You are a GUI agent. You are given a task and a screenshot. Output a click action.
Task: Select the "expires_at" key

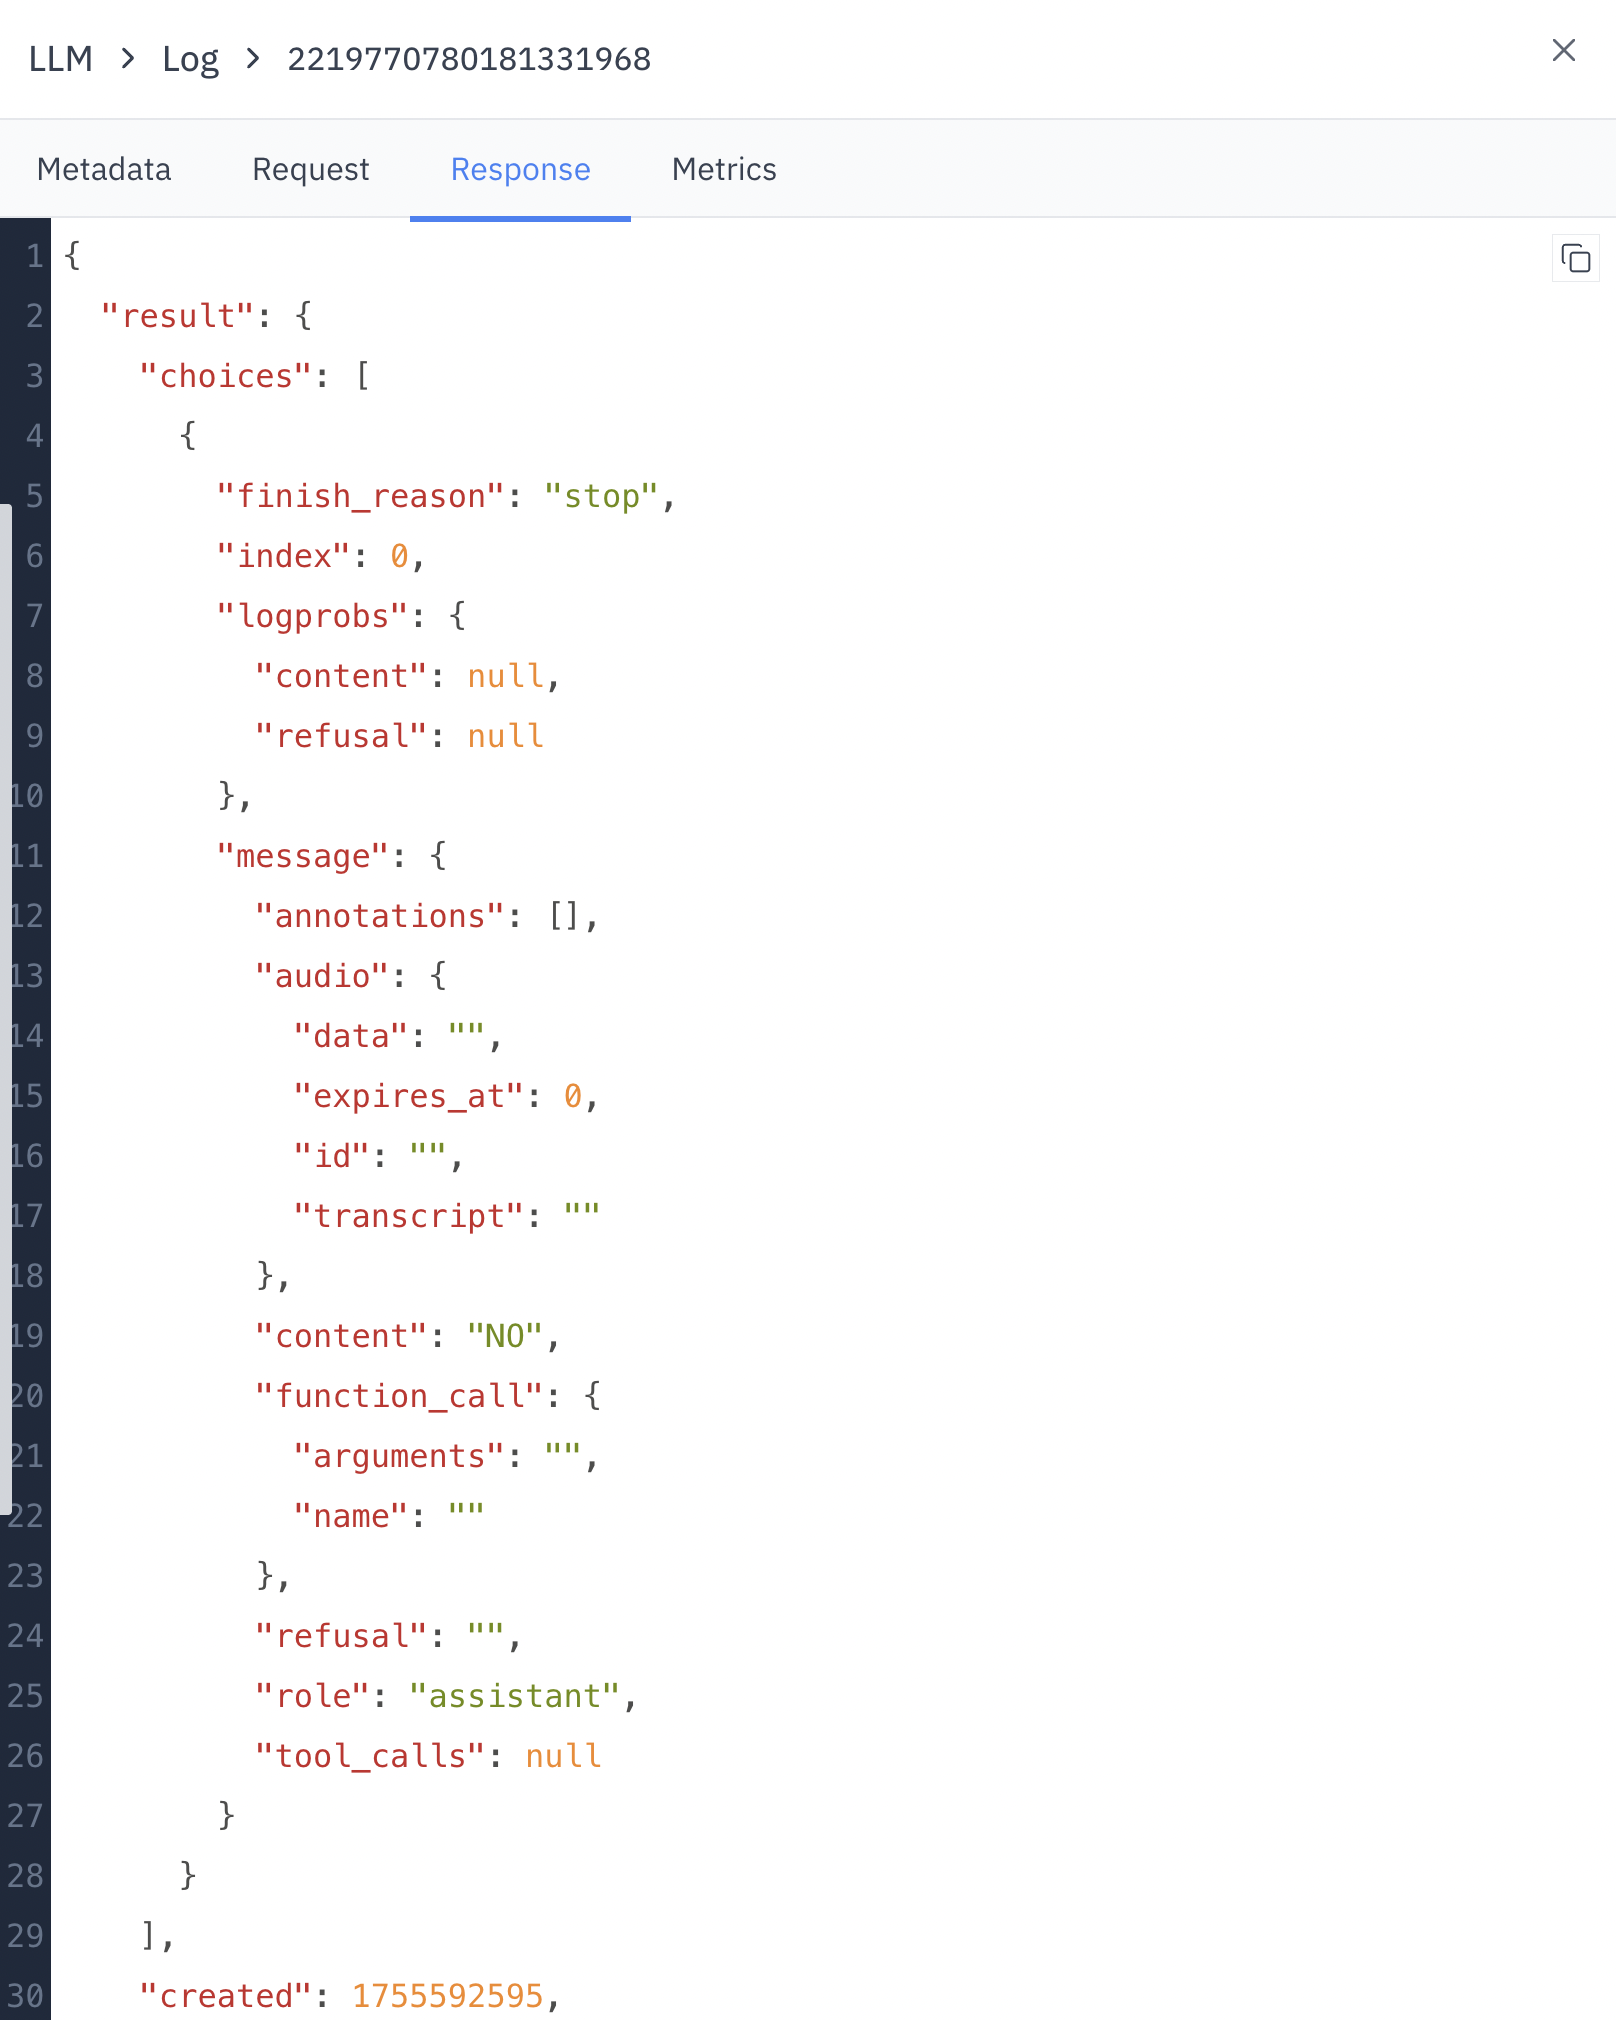coord(409,1096)
